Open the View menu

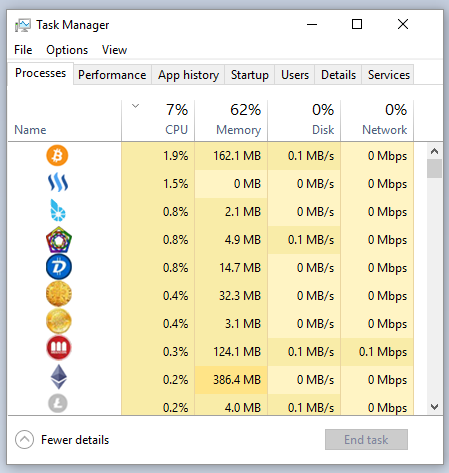tap(114, 50)
